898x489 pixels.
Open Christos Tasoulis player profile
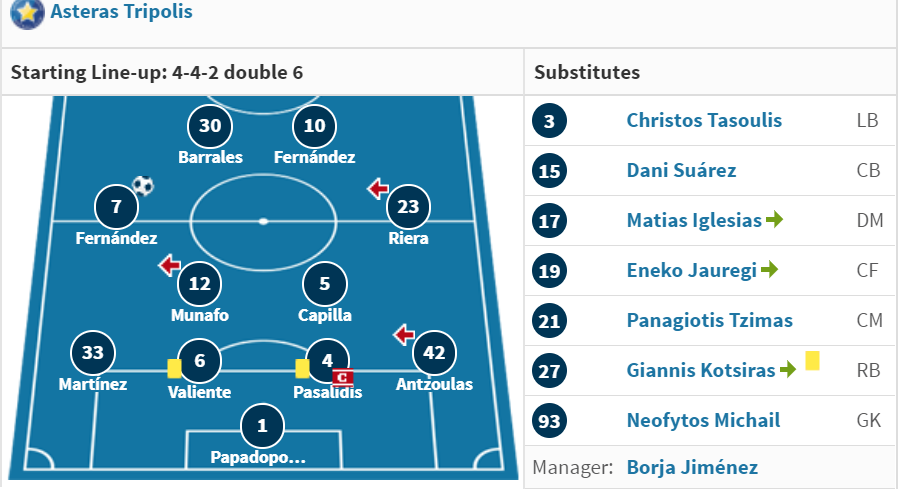click(x=704, y=120)
